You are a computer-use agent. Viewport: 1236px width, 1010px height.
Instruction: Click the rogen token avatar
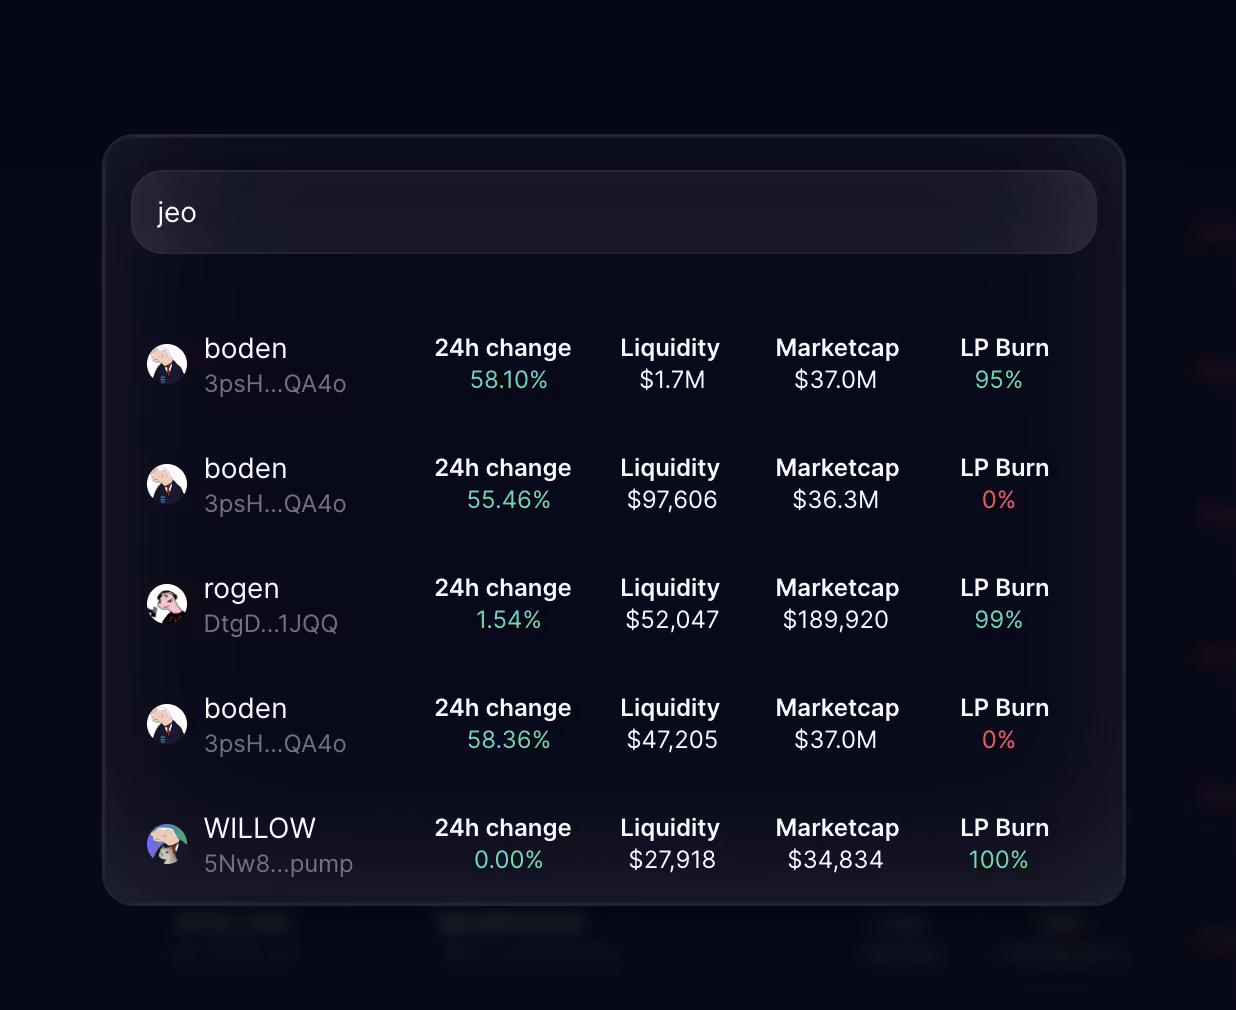tap(167, 605)
